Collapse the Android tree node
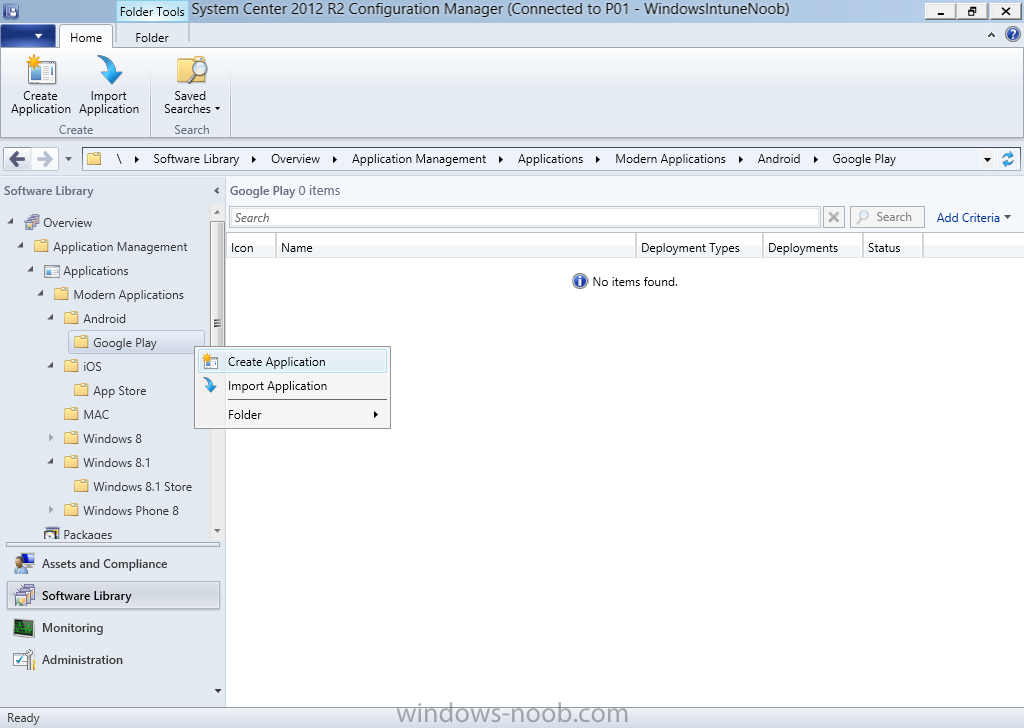1024x728 pixels. pyautogui.click(x=51, y=318)
